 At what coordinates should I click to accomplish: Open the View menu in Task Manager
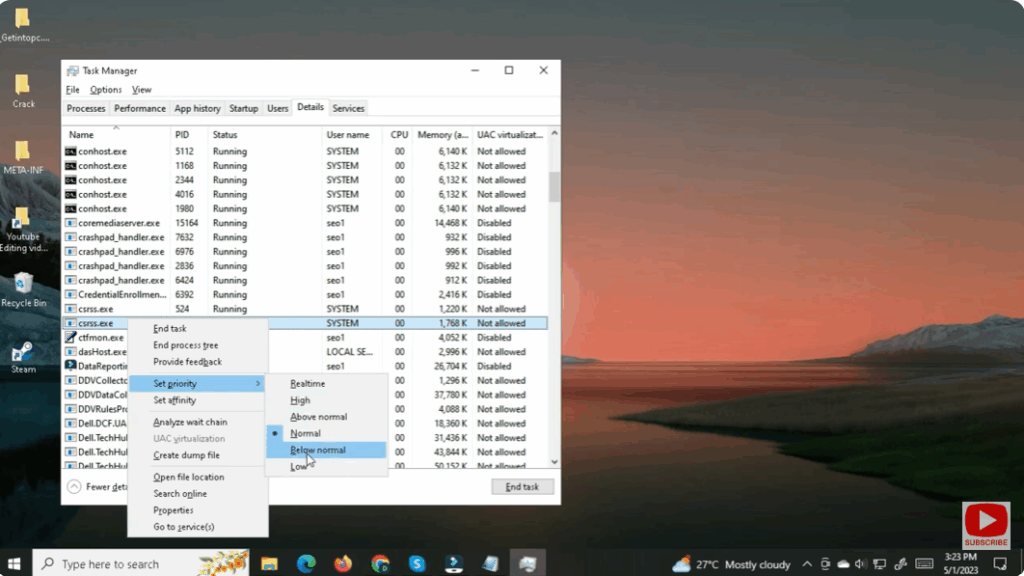pyautogui.click(x=141, y=89)
